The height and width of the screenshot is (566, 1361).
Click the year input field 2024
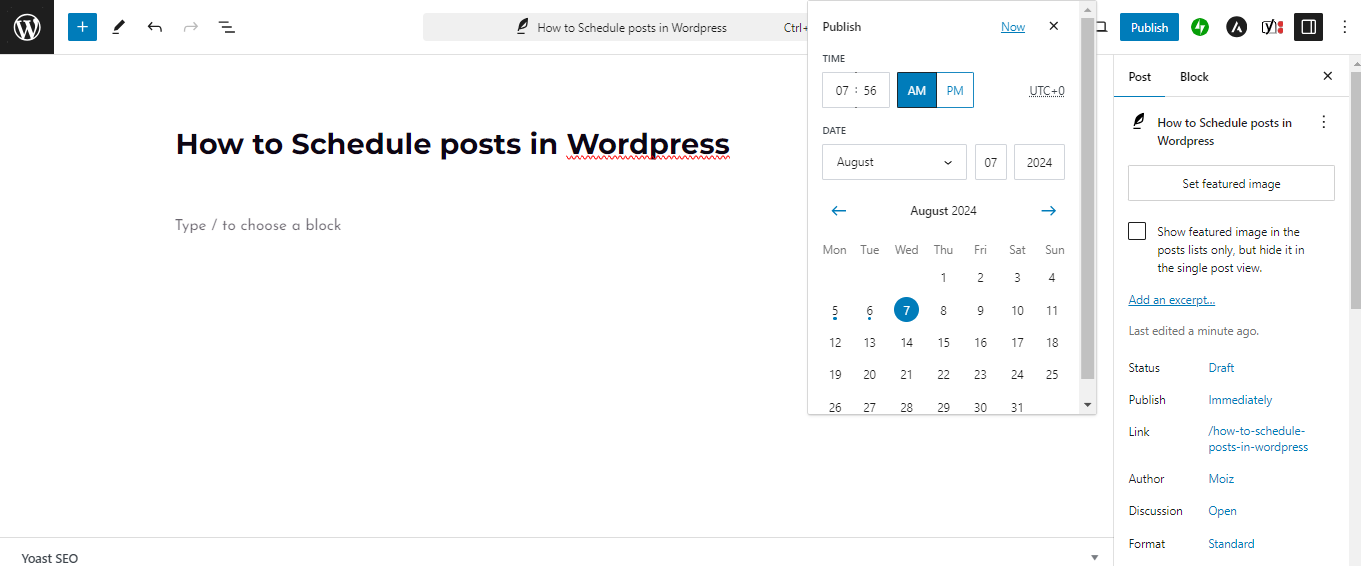(x=1039, y=162)
